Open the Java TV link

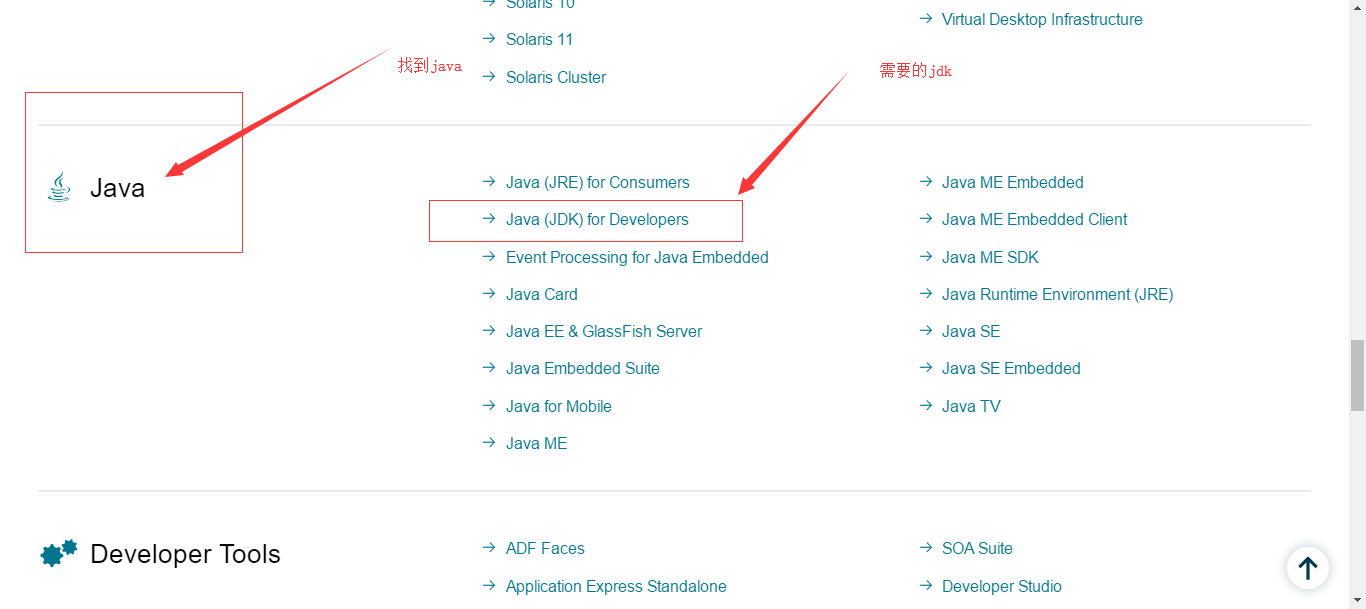[x=971, y=407]
